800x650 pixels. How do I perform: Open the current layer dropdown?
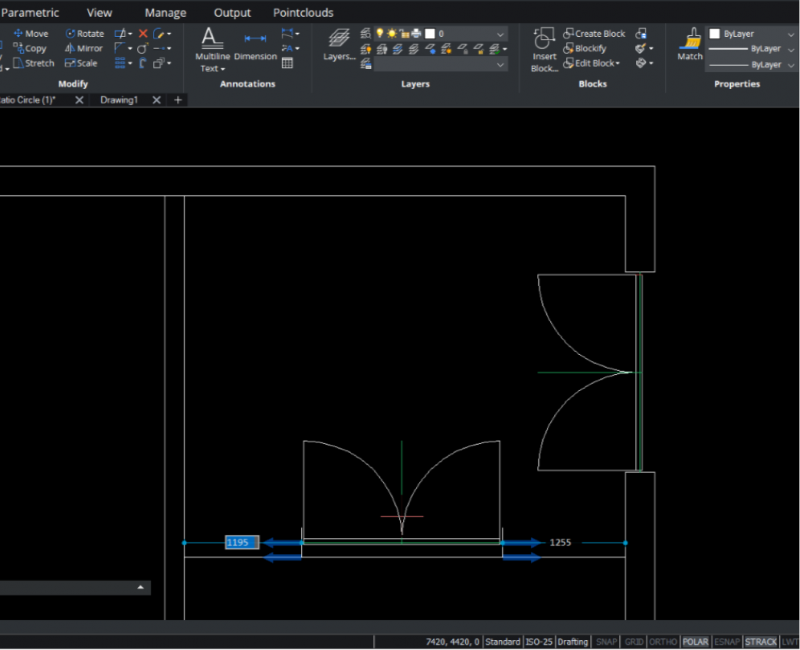pyautogui.click(x=501, y=34)
